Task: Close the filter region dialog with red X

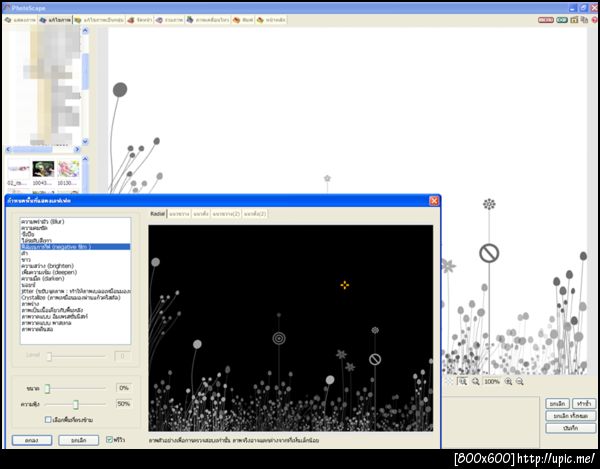Action: 434,201
